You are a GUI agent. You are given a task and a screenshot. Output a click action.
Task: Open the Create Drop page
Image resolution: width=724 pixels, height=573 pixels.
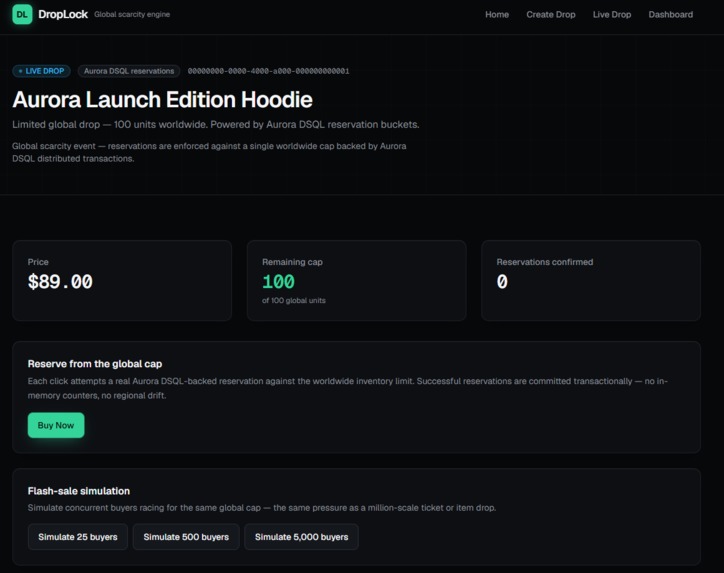click(551, 14)
